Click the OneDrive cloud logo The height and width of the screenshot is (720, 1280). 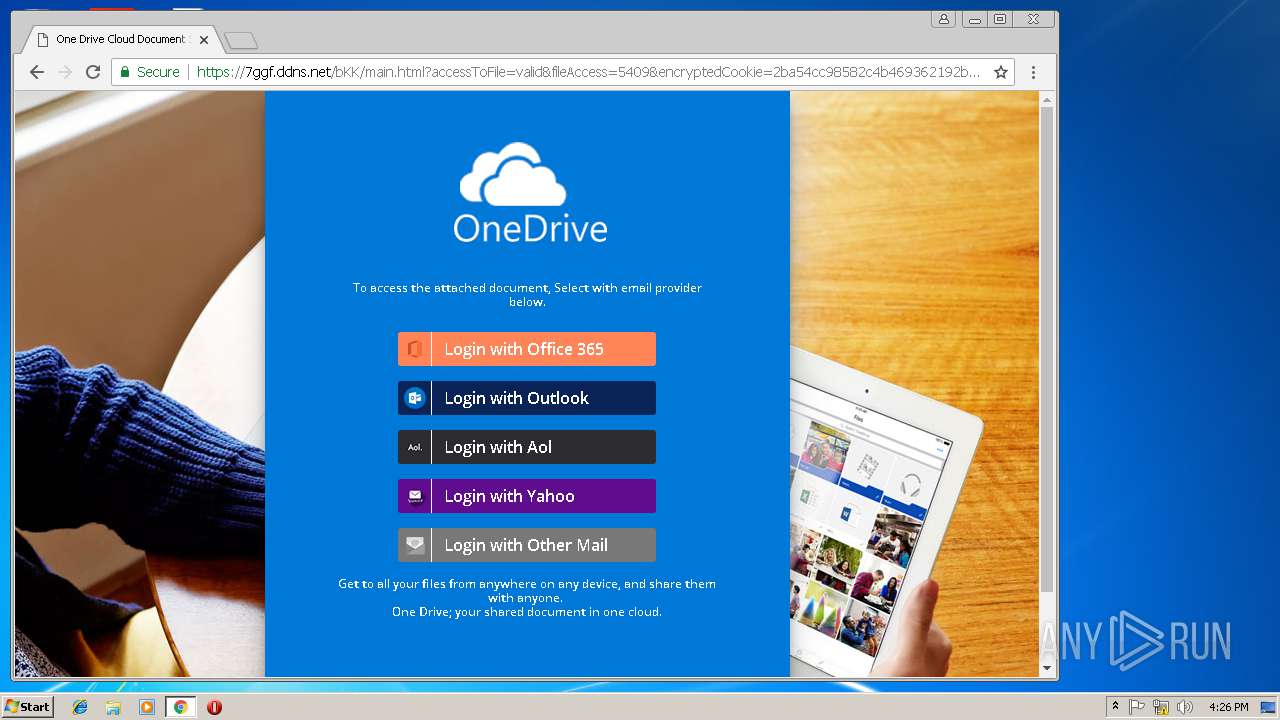click(x=512, y=174)
